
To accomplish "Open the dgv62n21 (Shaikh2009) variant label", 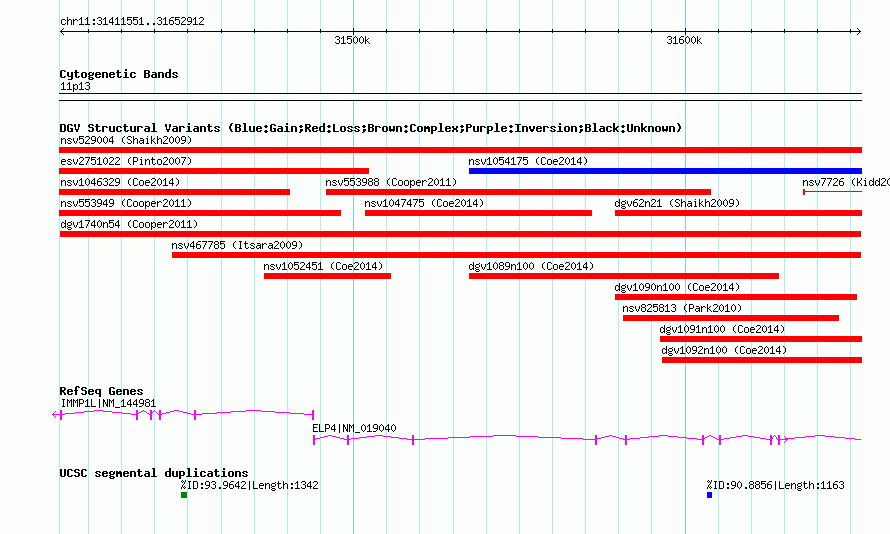I will click(677, 203).
